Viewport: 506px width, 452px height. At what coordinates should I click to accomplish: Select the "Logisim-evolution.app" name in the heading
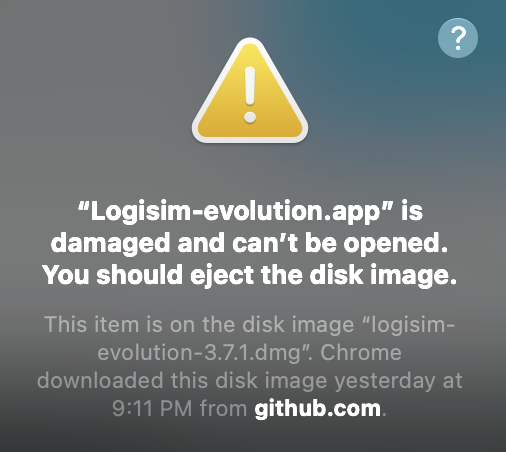tap(235, 211)
